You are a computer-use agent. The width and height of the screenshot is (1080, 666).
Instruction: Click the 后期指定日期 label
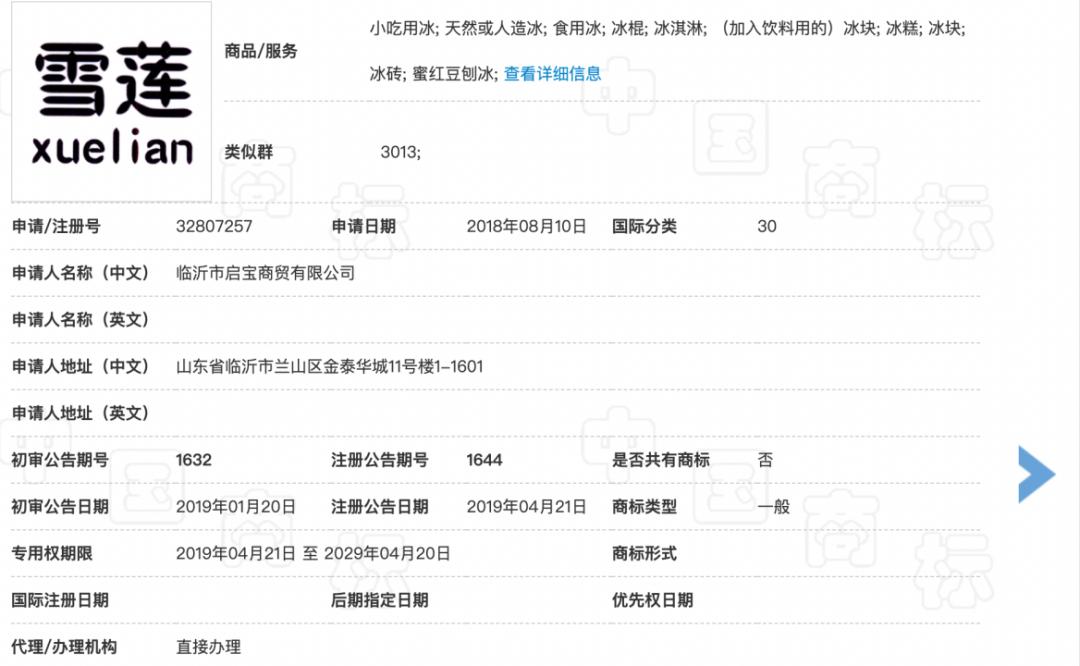tap(380, 601)
